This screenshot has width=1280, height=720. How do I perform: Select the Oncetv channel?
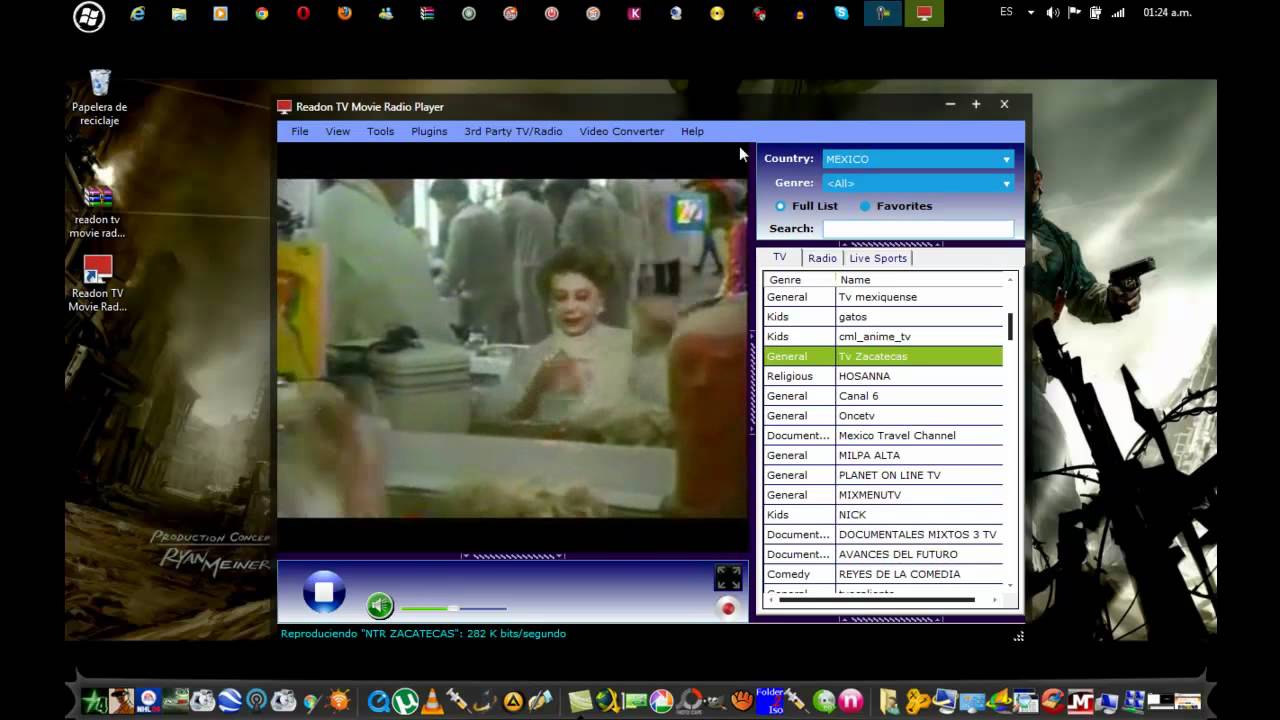coord(883,416)
